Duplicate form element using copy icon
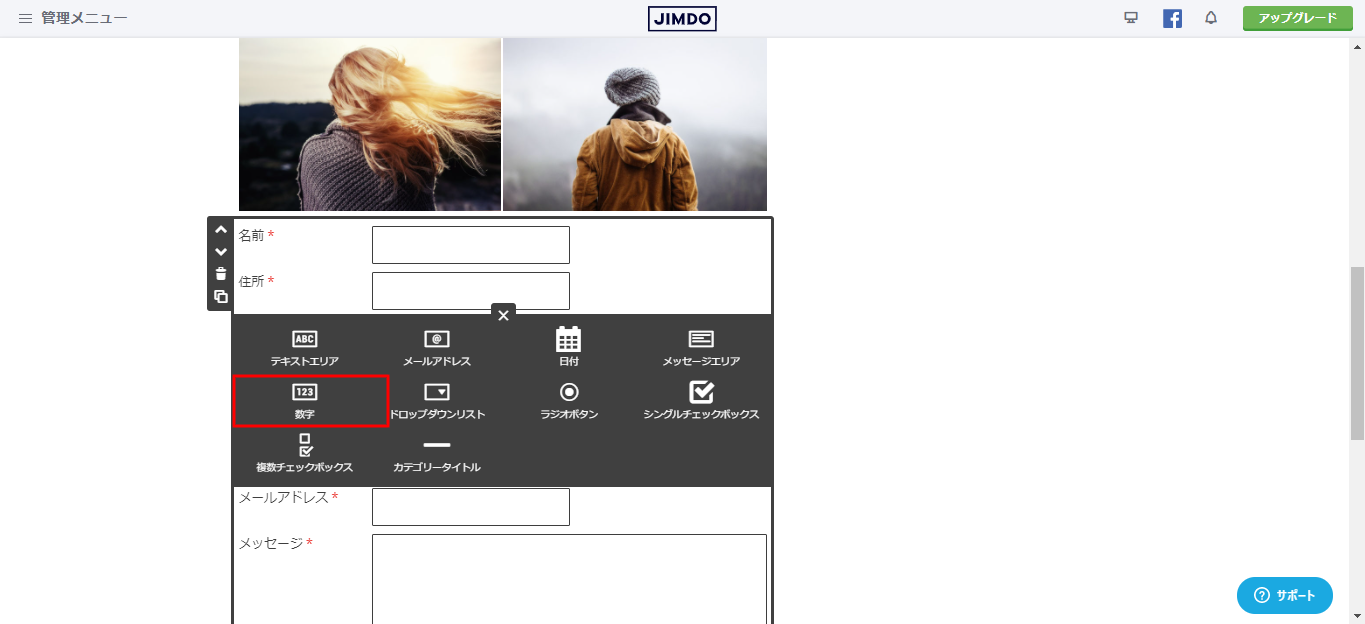The image size is (1365, 624). tap(221, 297)
